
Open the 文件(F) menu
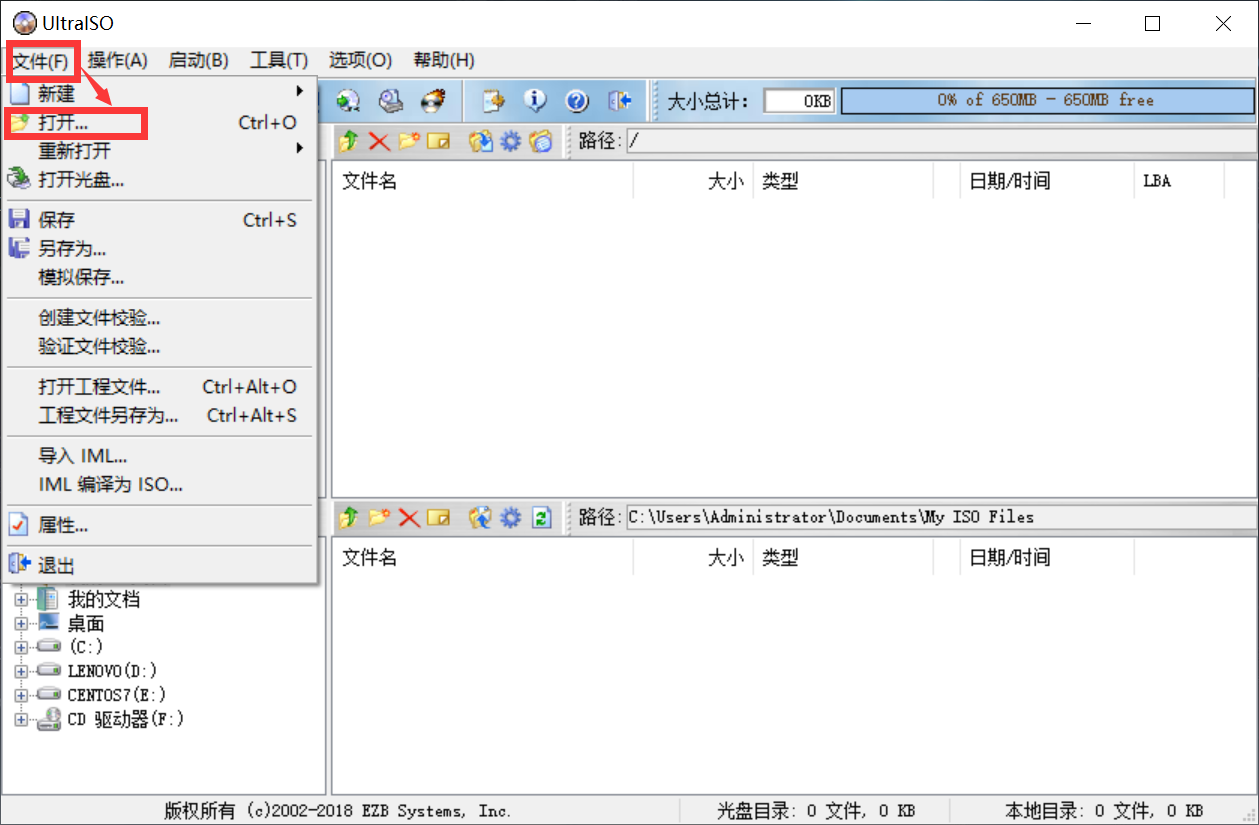coord(41,61)
